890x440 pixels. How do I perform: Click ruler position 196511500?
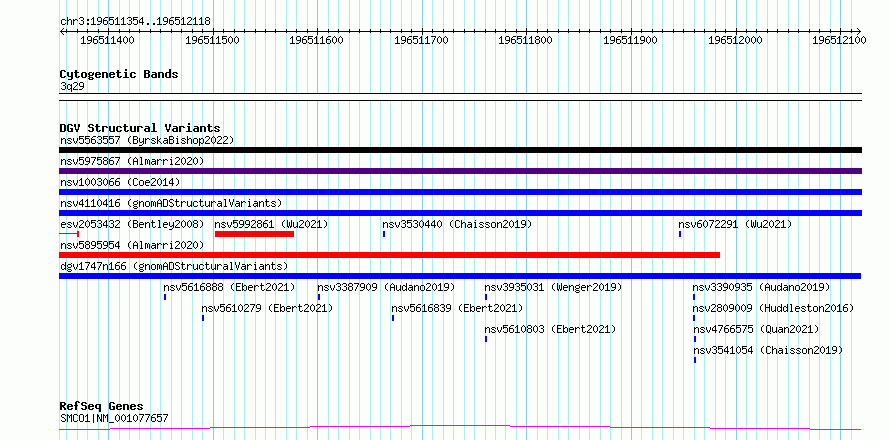[x=212, y=40]
